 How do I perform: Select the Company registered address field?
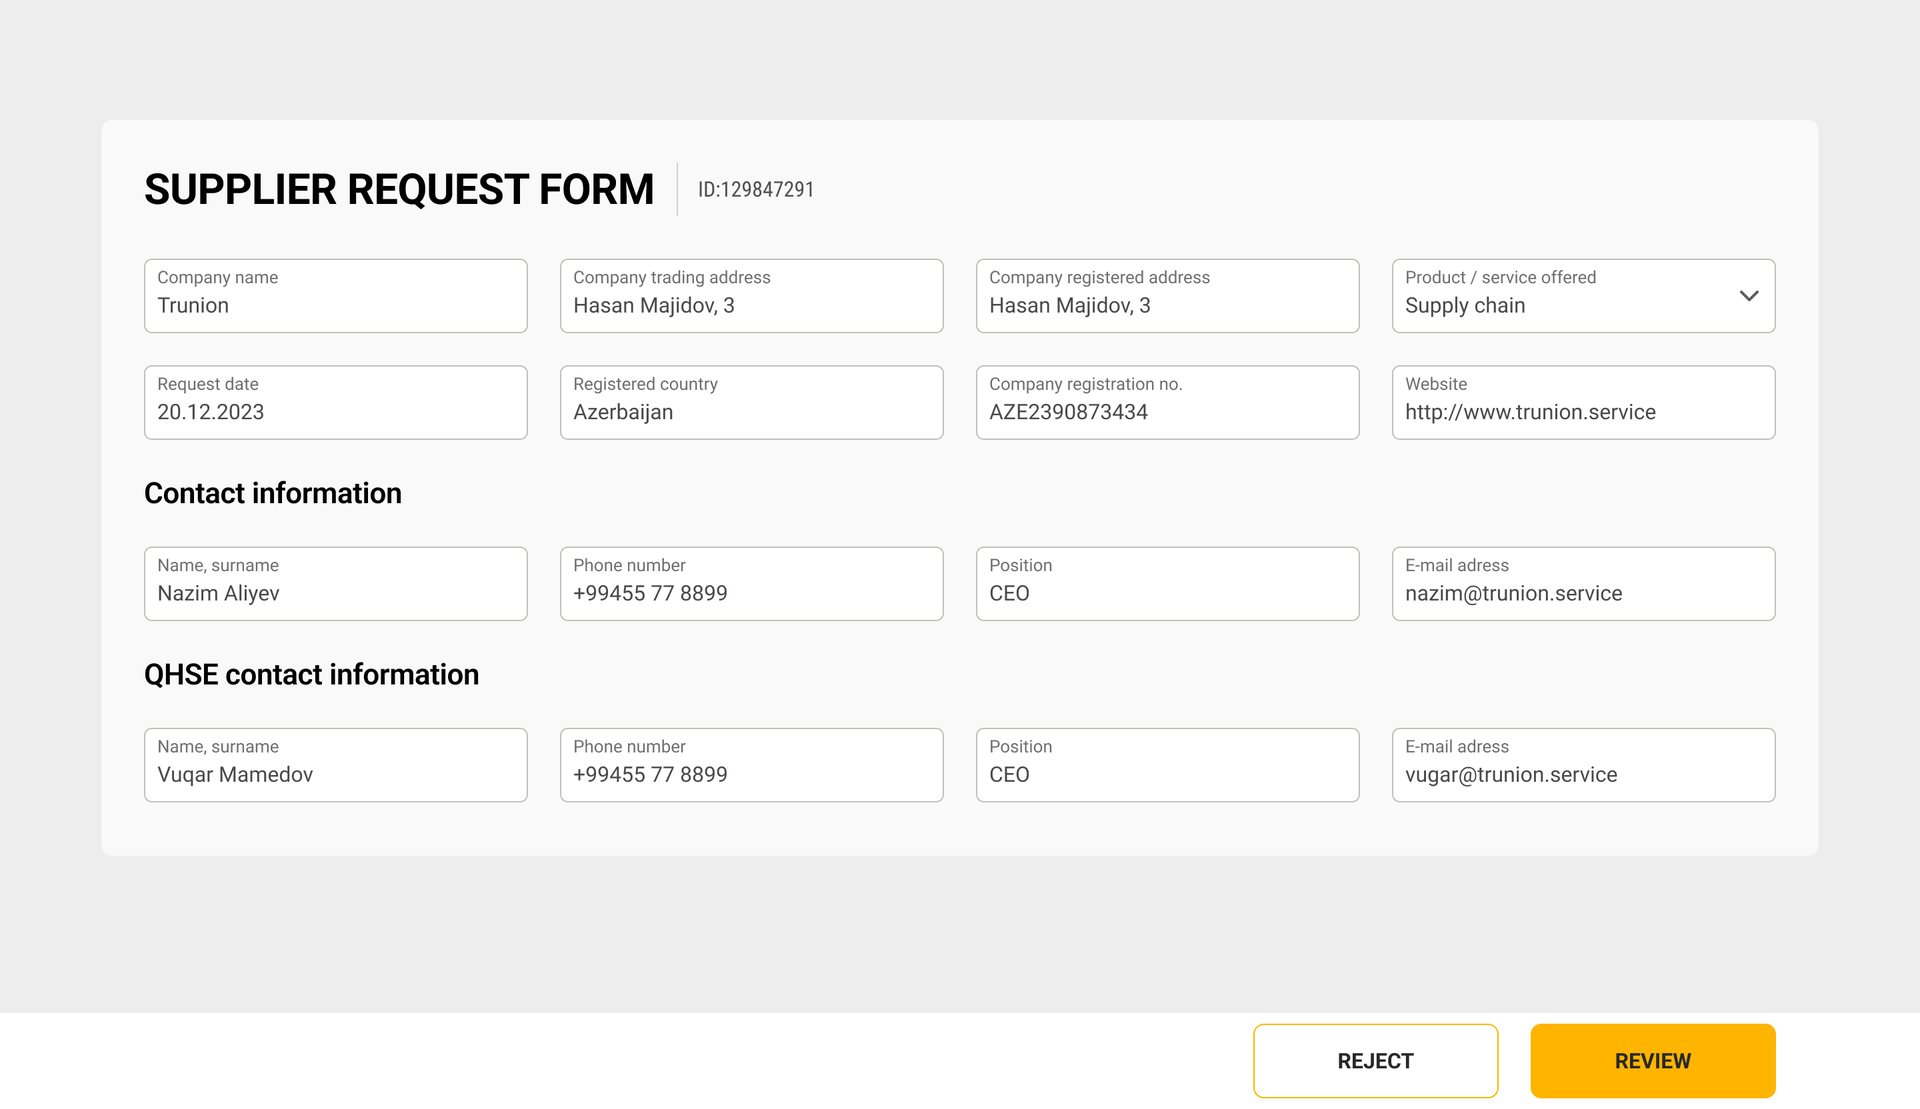pyautogui.click(x=1167, y=296)
